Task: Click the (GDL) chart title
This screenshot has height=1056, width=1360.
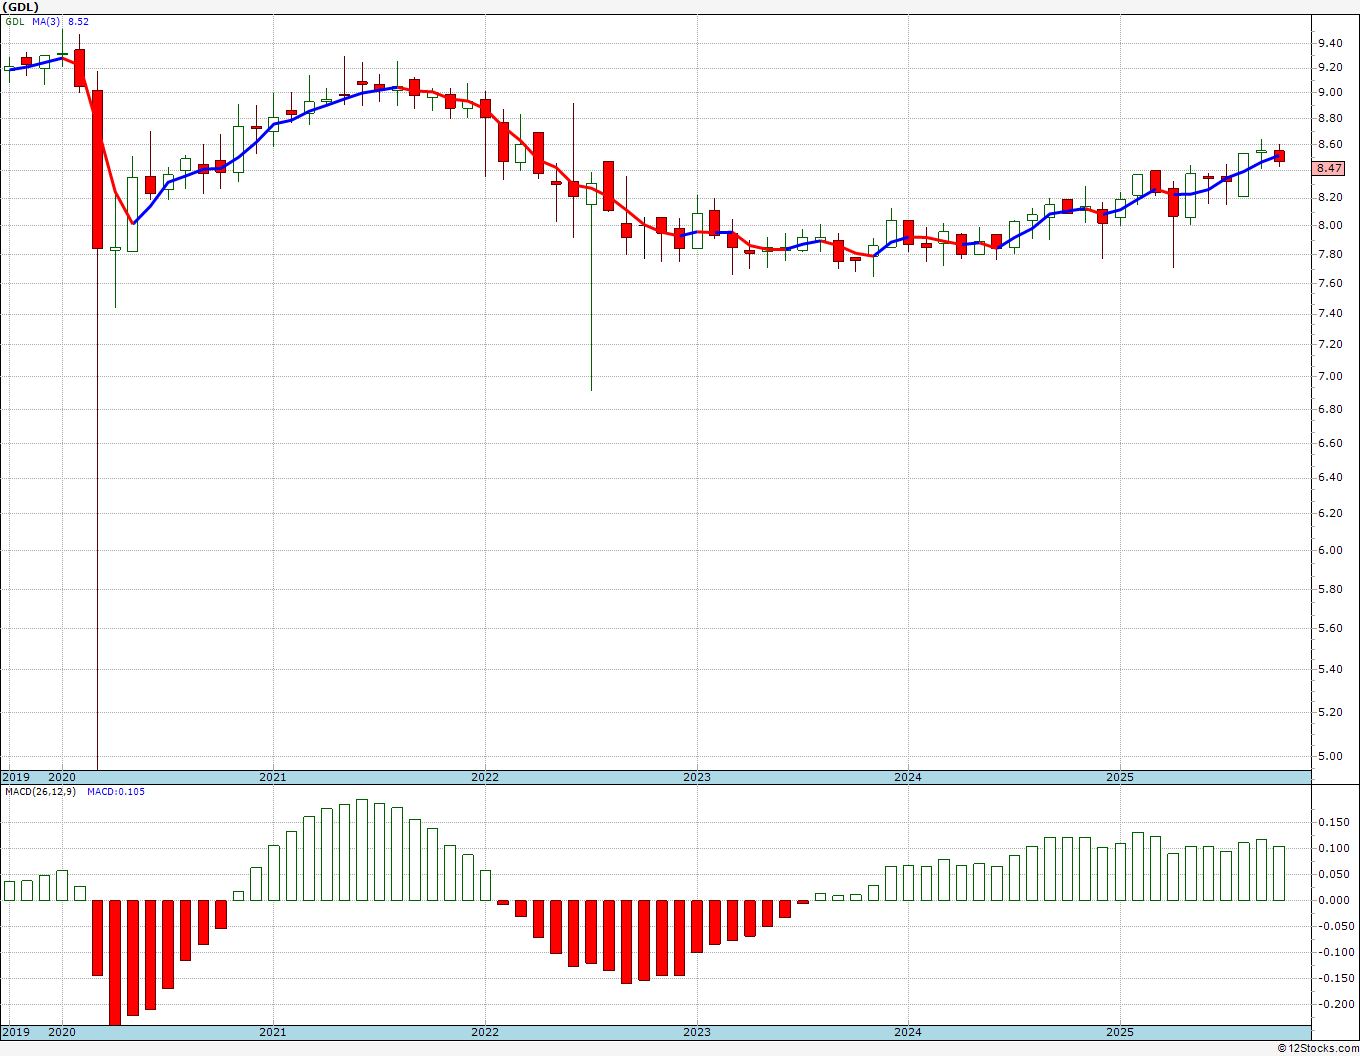Action: pos(20,6)
